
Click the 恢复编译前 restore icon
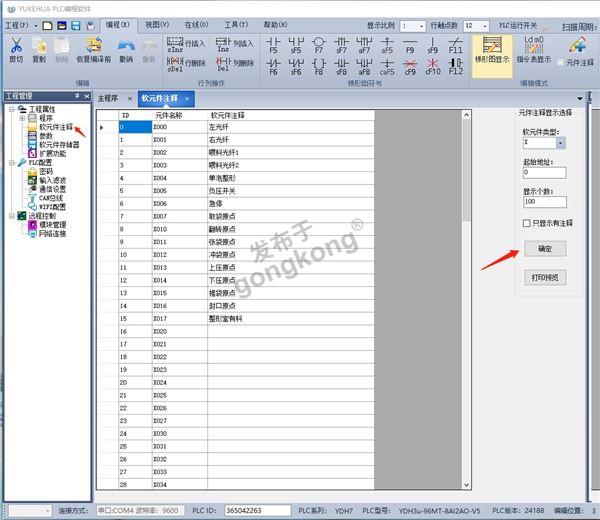coord(94,45)
